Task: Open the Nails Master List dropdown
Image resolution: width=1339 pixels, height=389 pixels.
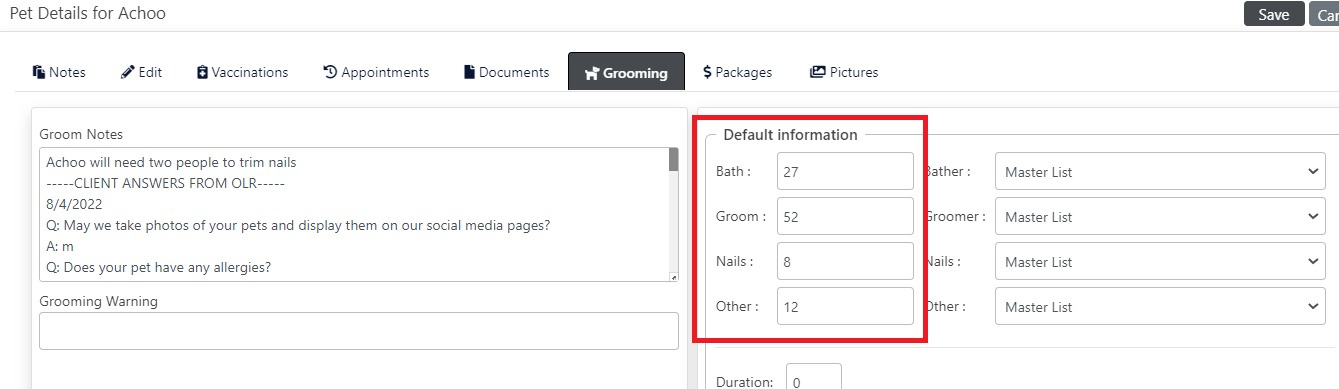Action: click(1160, 262)
